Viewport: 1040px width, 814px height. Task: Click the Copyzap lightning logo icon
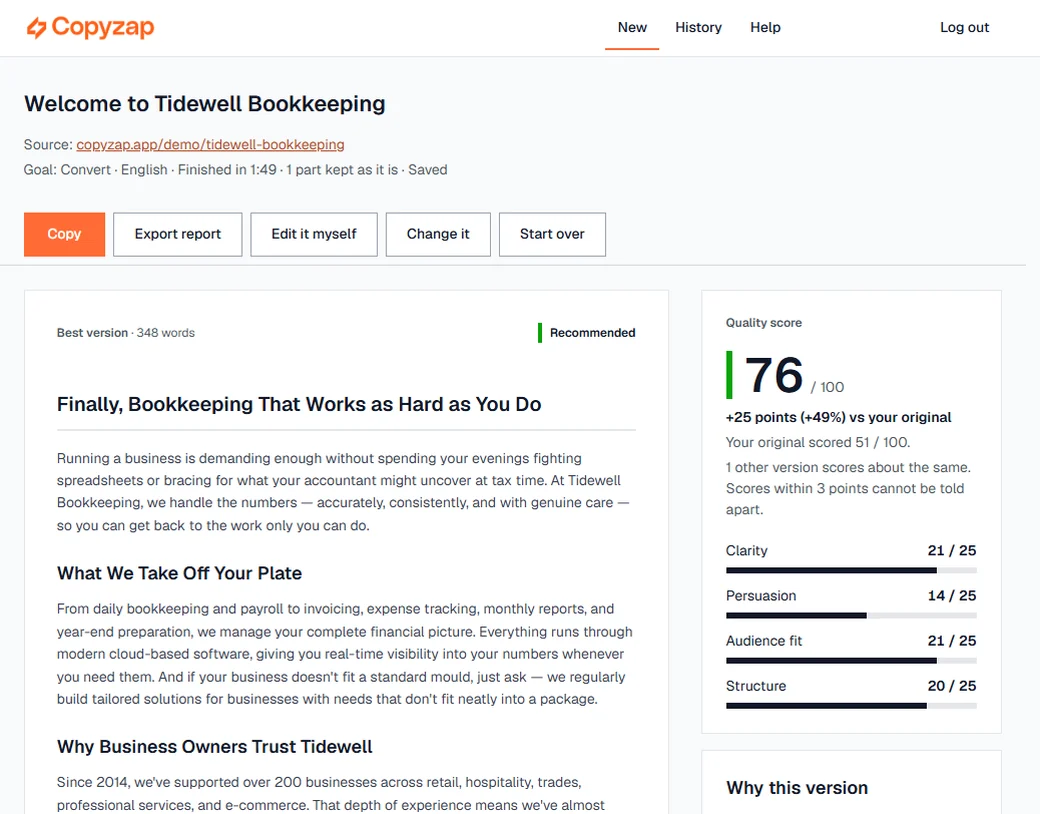[36, 28]
